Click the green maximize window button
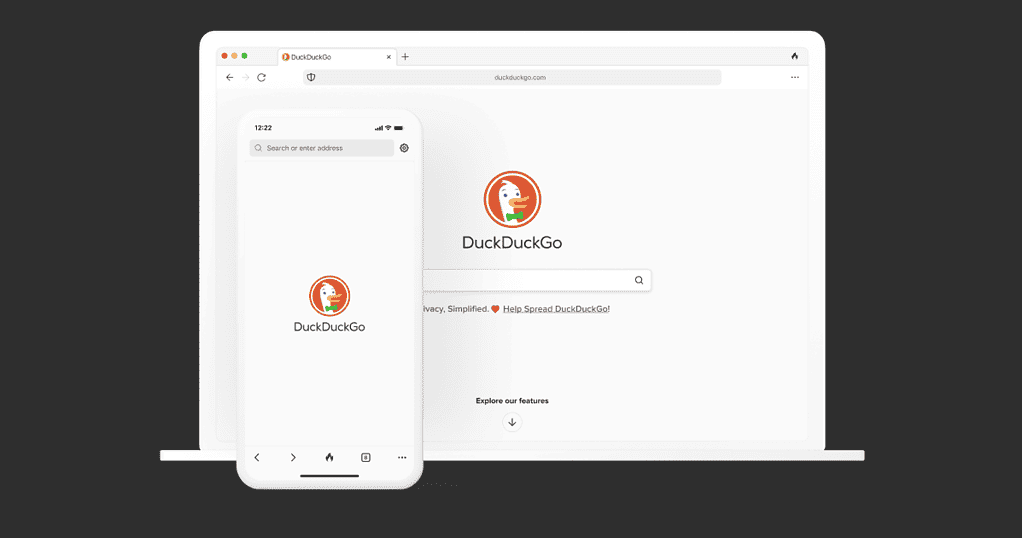This screenshot has height=538, width=1022. [x=244, y=56]
